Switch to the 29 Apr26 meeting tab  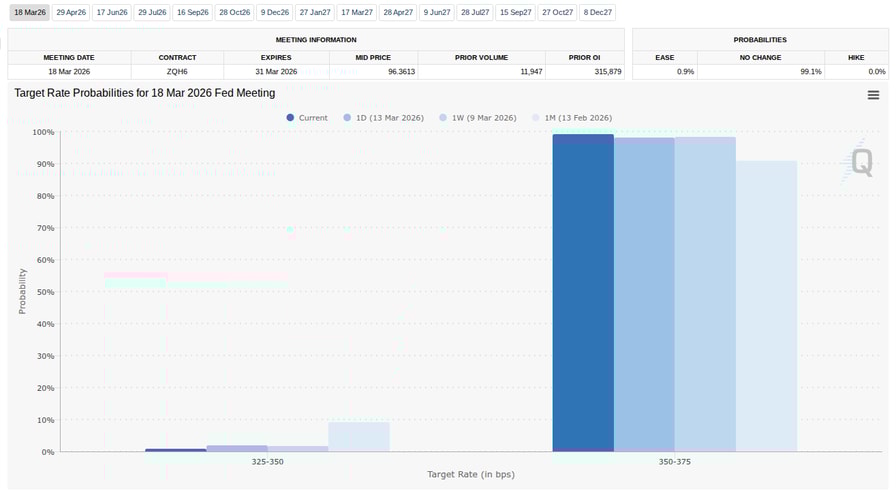tap(71, 13)
